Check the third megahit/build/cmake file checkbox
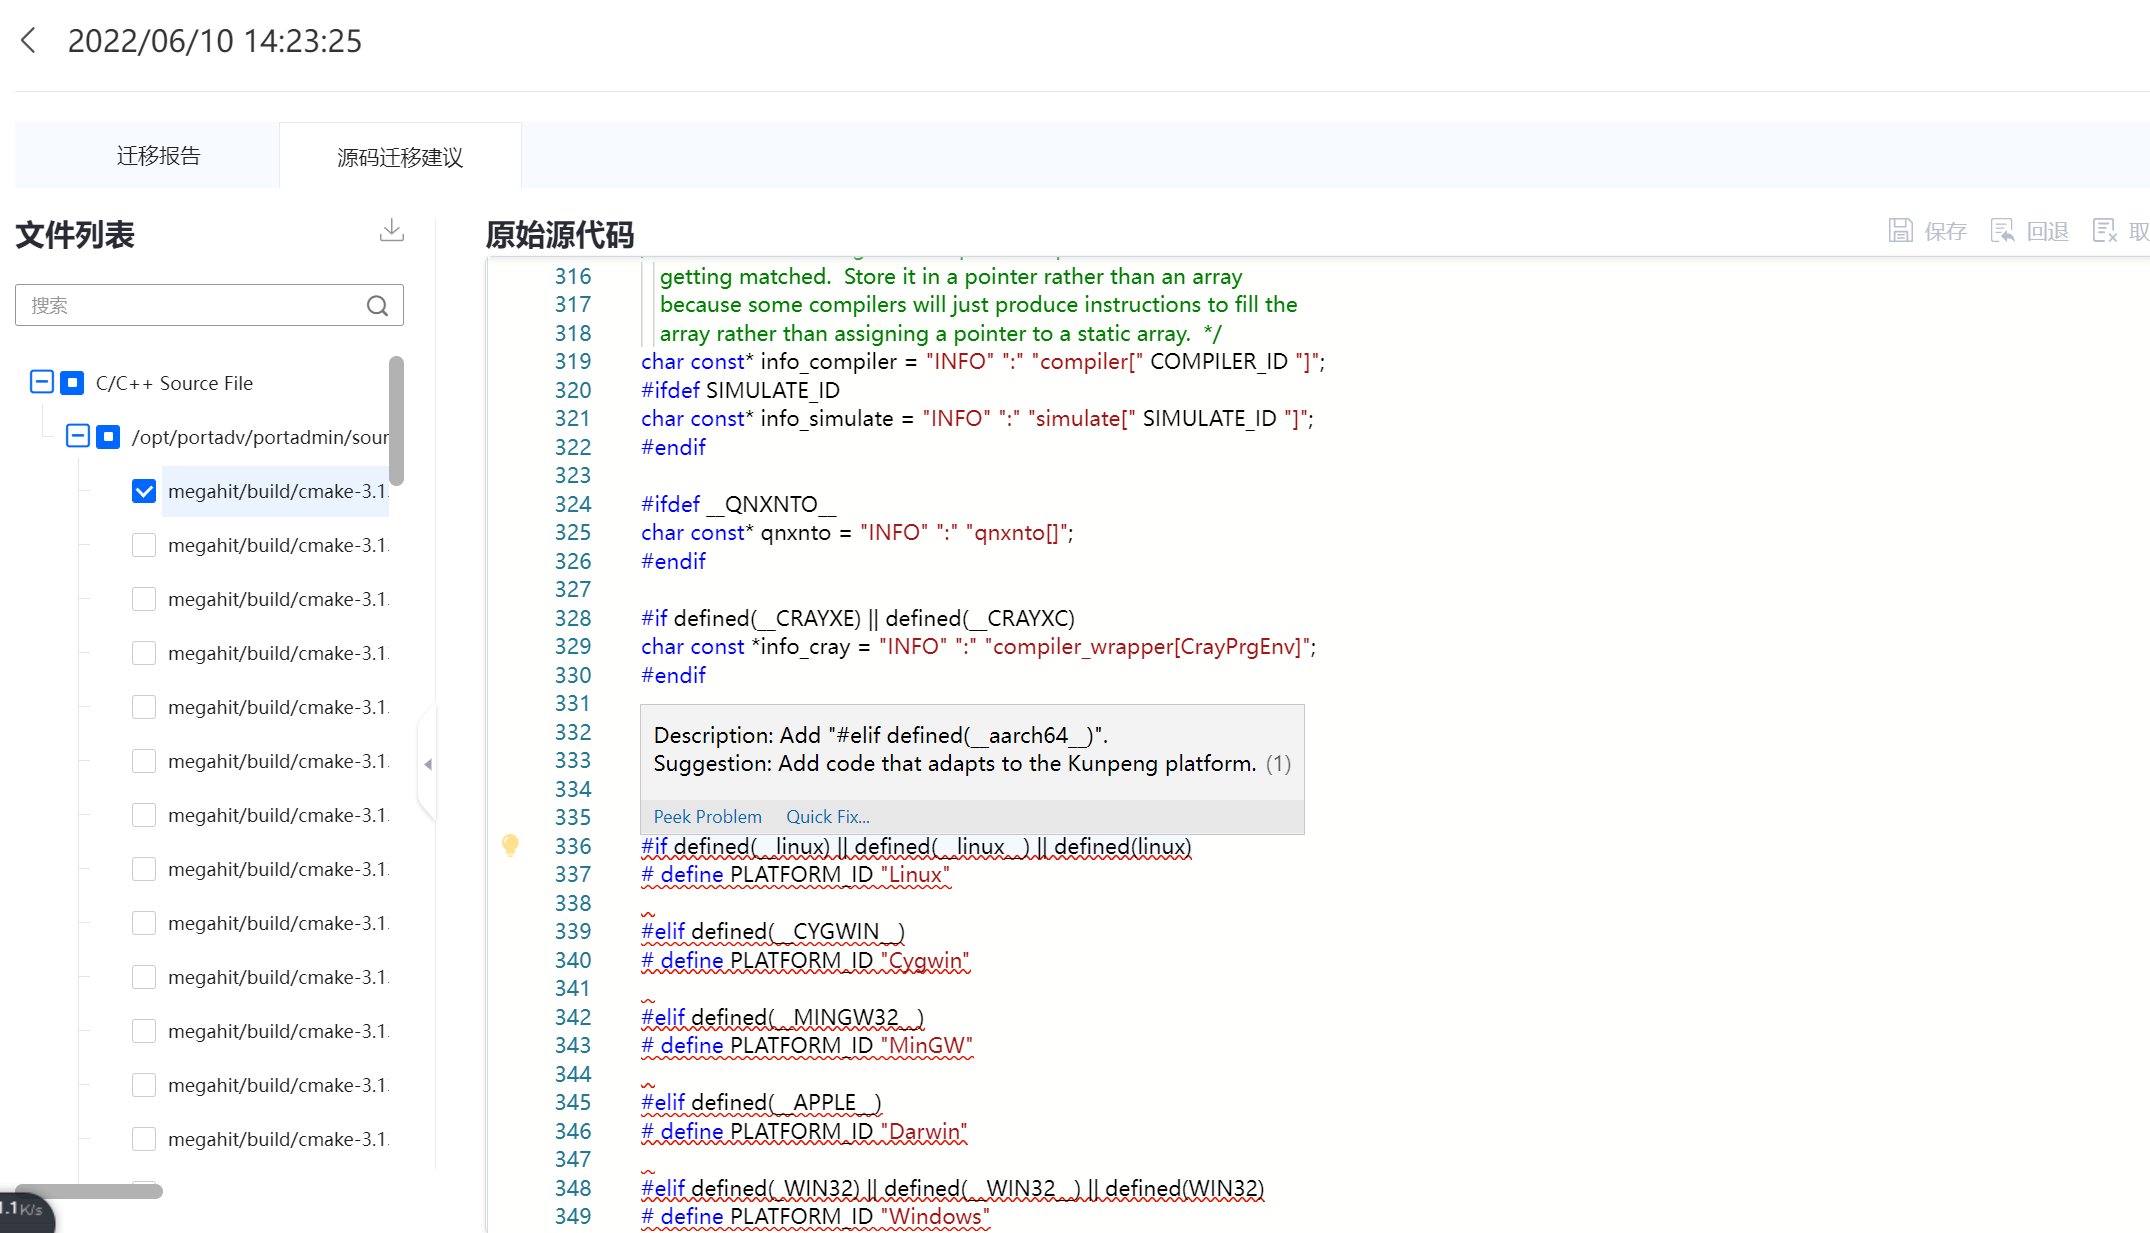 tap(144, 599)
